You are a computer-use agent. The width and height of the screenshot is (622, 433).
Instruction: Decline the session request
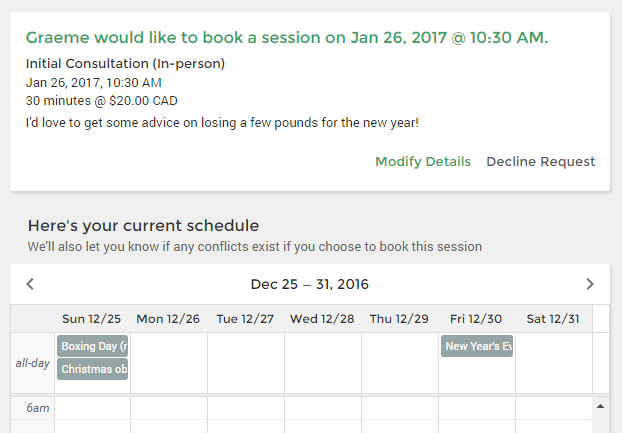coord(540,162)
